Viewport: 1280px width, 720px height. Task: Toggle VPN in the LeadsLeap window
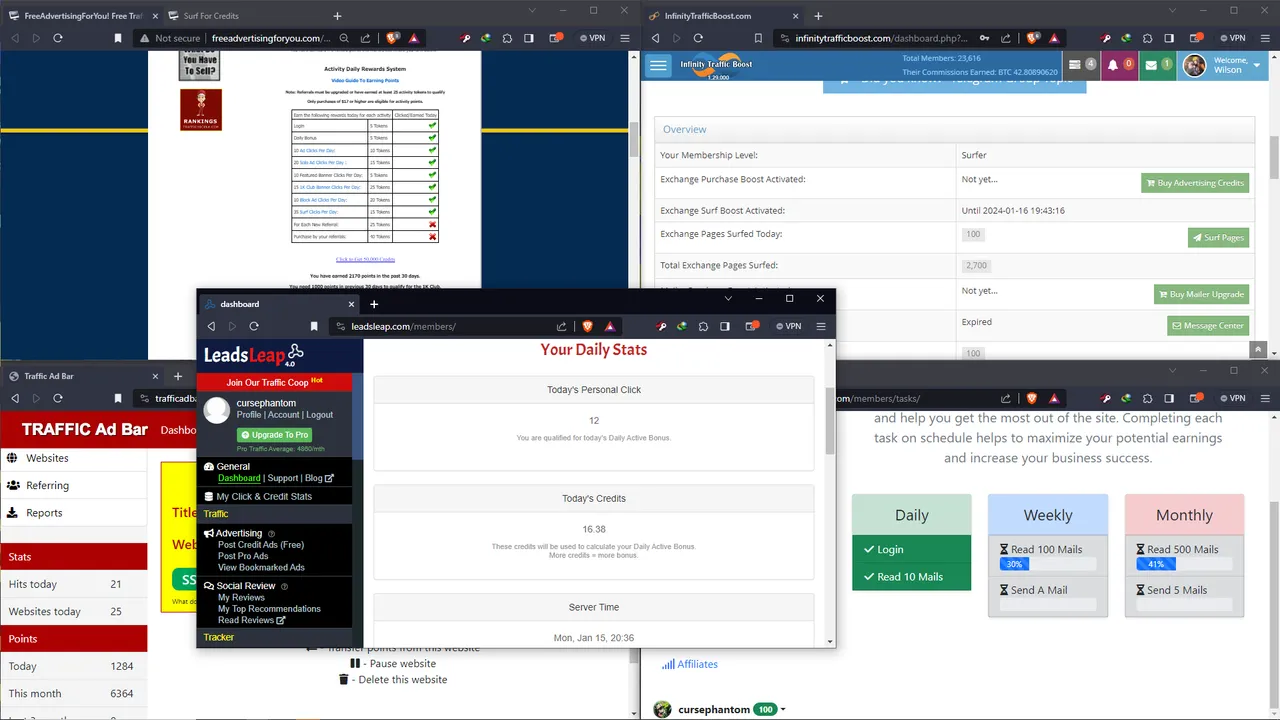pyautogui.click(x=787, y=326)
